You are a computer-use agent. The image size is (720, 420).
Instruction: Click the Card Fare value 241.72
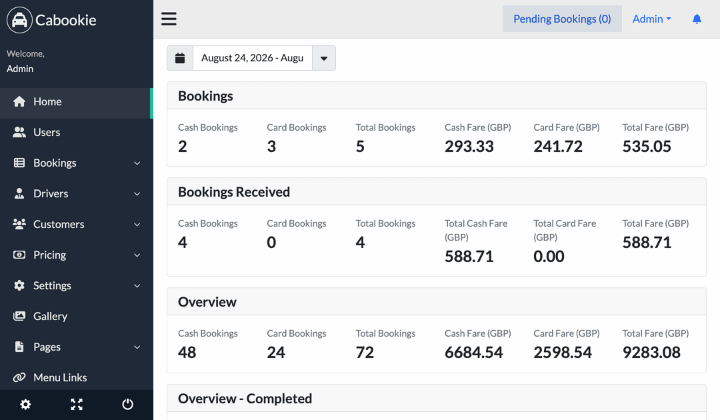pyautogui.click(x=558, y=146)
